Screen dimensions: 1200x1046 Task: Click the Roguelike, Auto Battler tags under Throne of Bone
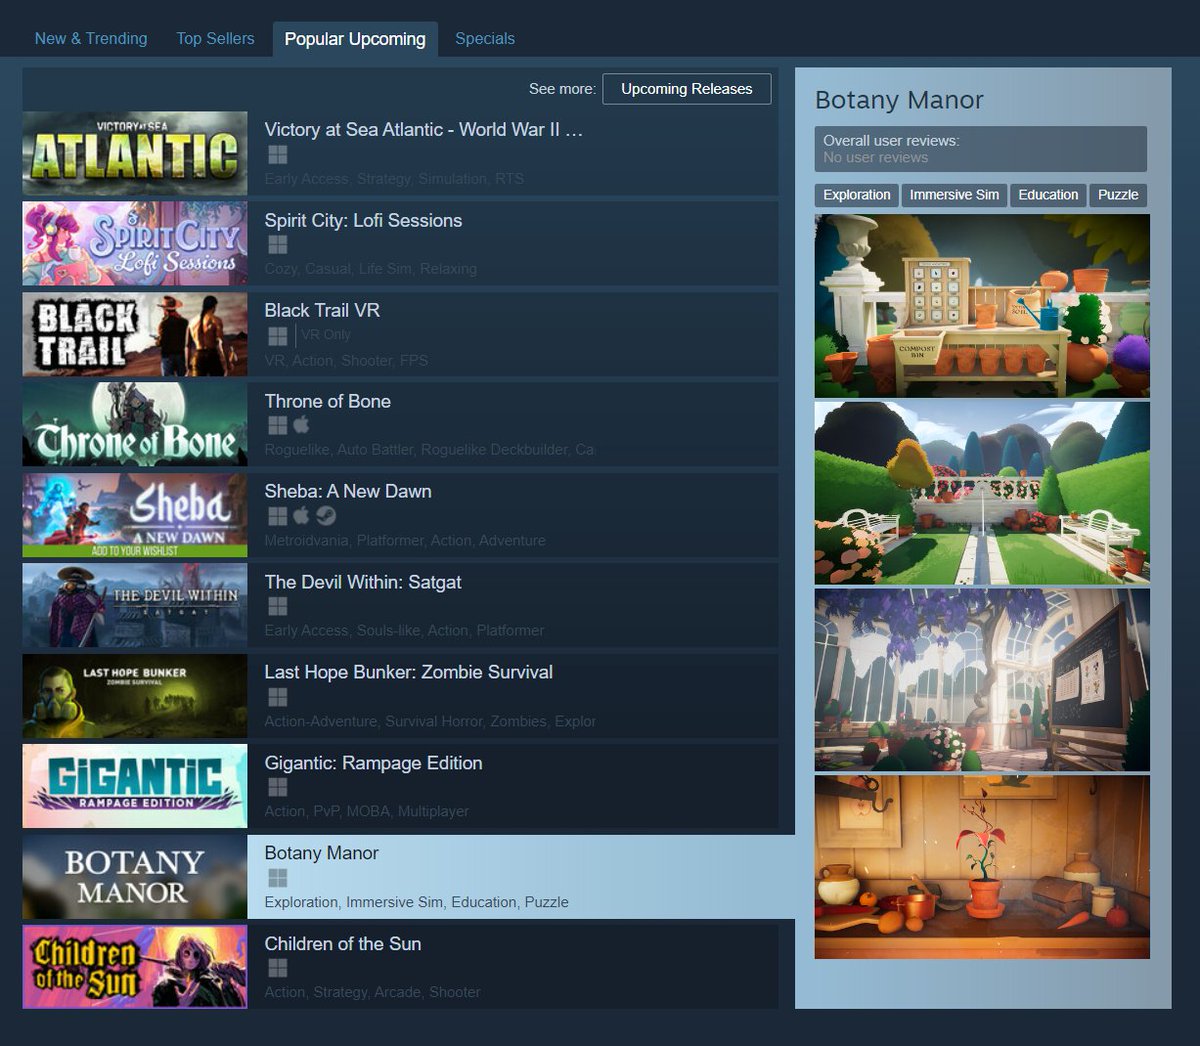click(x=429, y=450)
